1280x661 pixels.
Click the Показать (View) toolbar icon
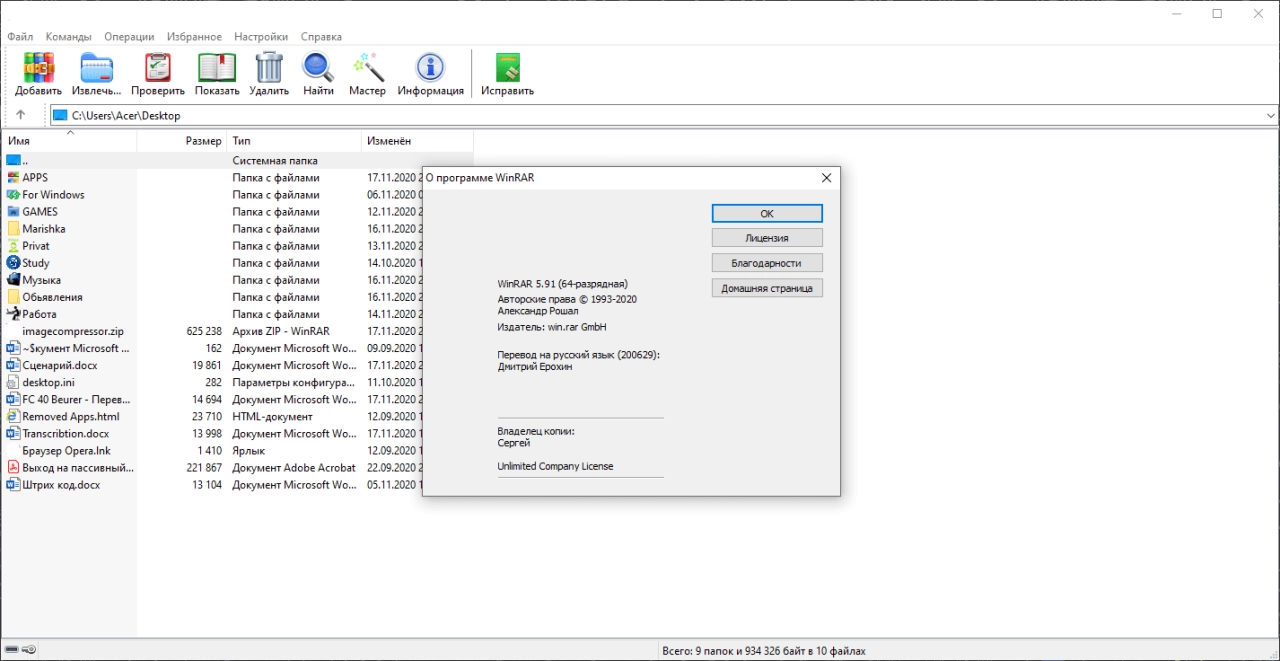click(x=217, y=68)
